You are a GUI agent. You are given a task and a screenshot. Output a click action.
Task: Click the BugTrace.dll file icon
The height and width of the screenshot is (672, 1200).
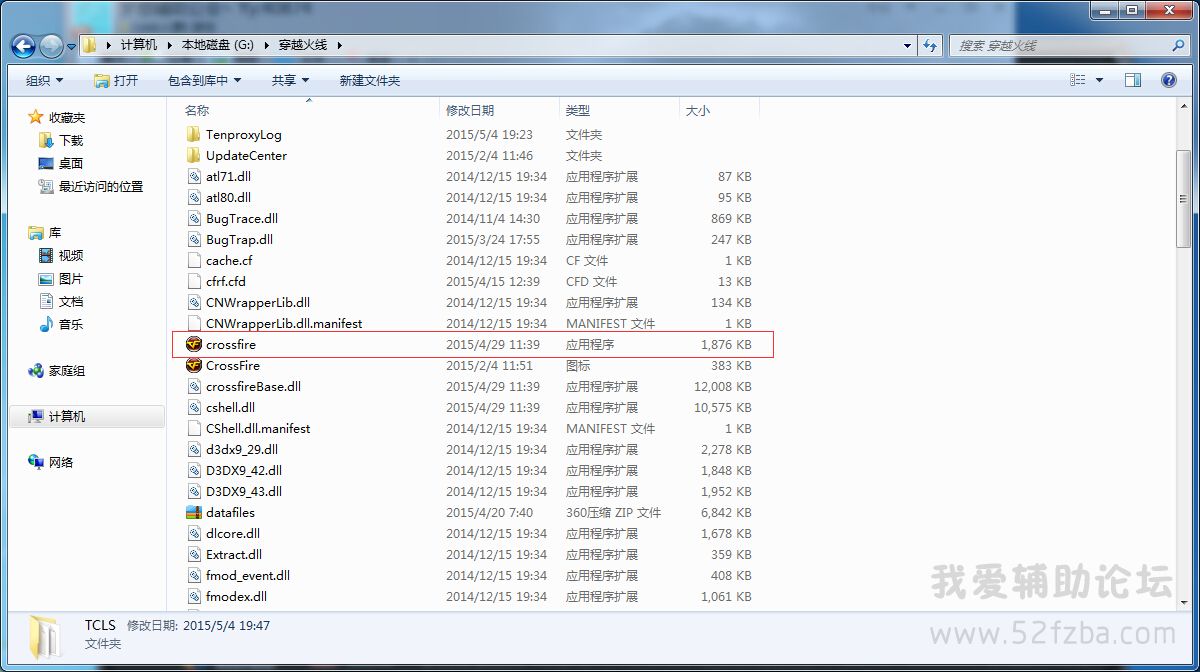coord(194,218)
